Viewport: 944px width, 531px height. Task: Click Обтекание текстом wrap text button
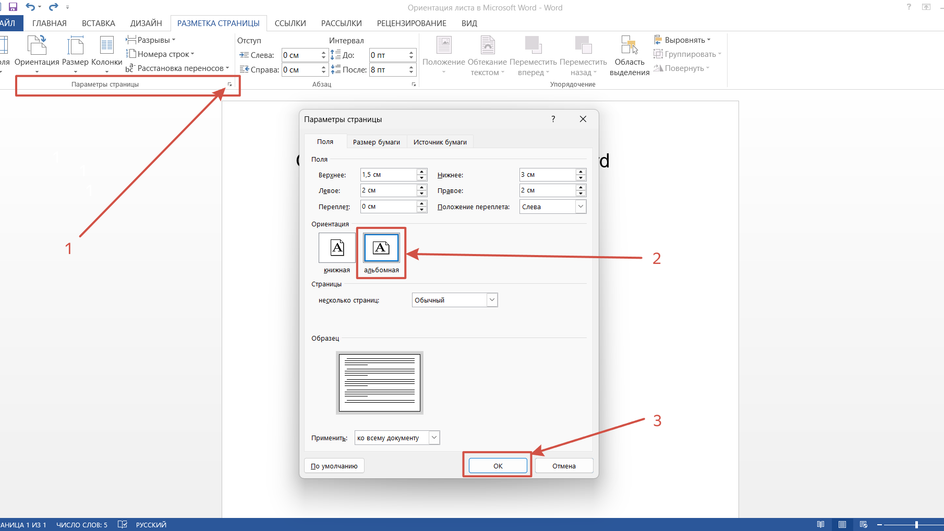(x=487, y=55)
